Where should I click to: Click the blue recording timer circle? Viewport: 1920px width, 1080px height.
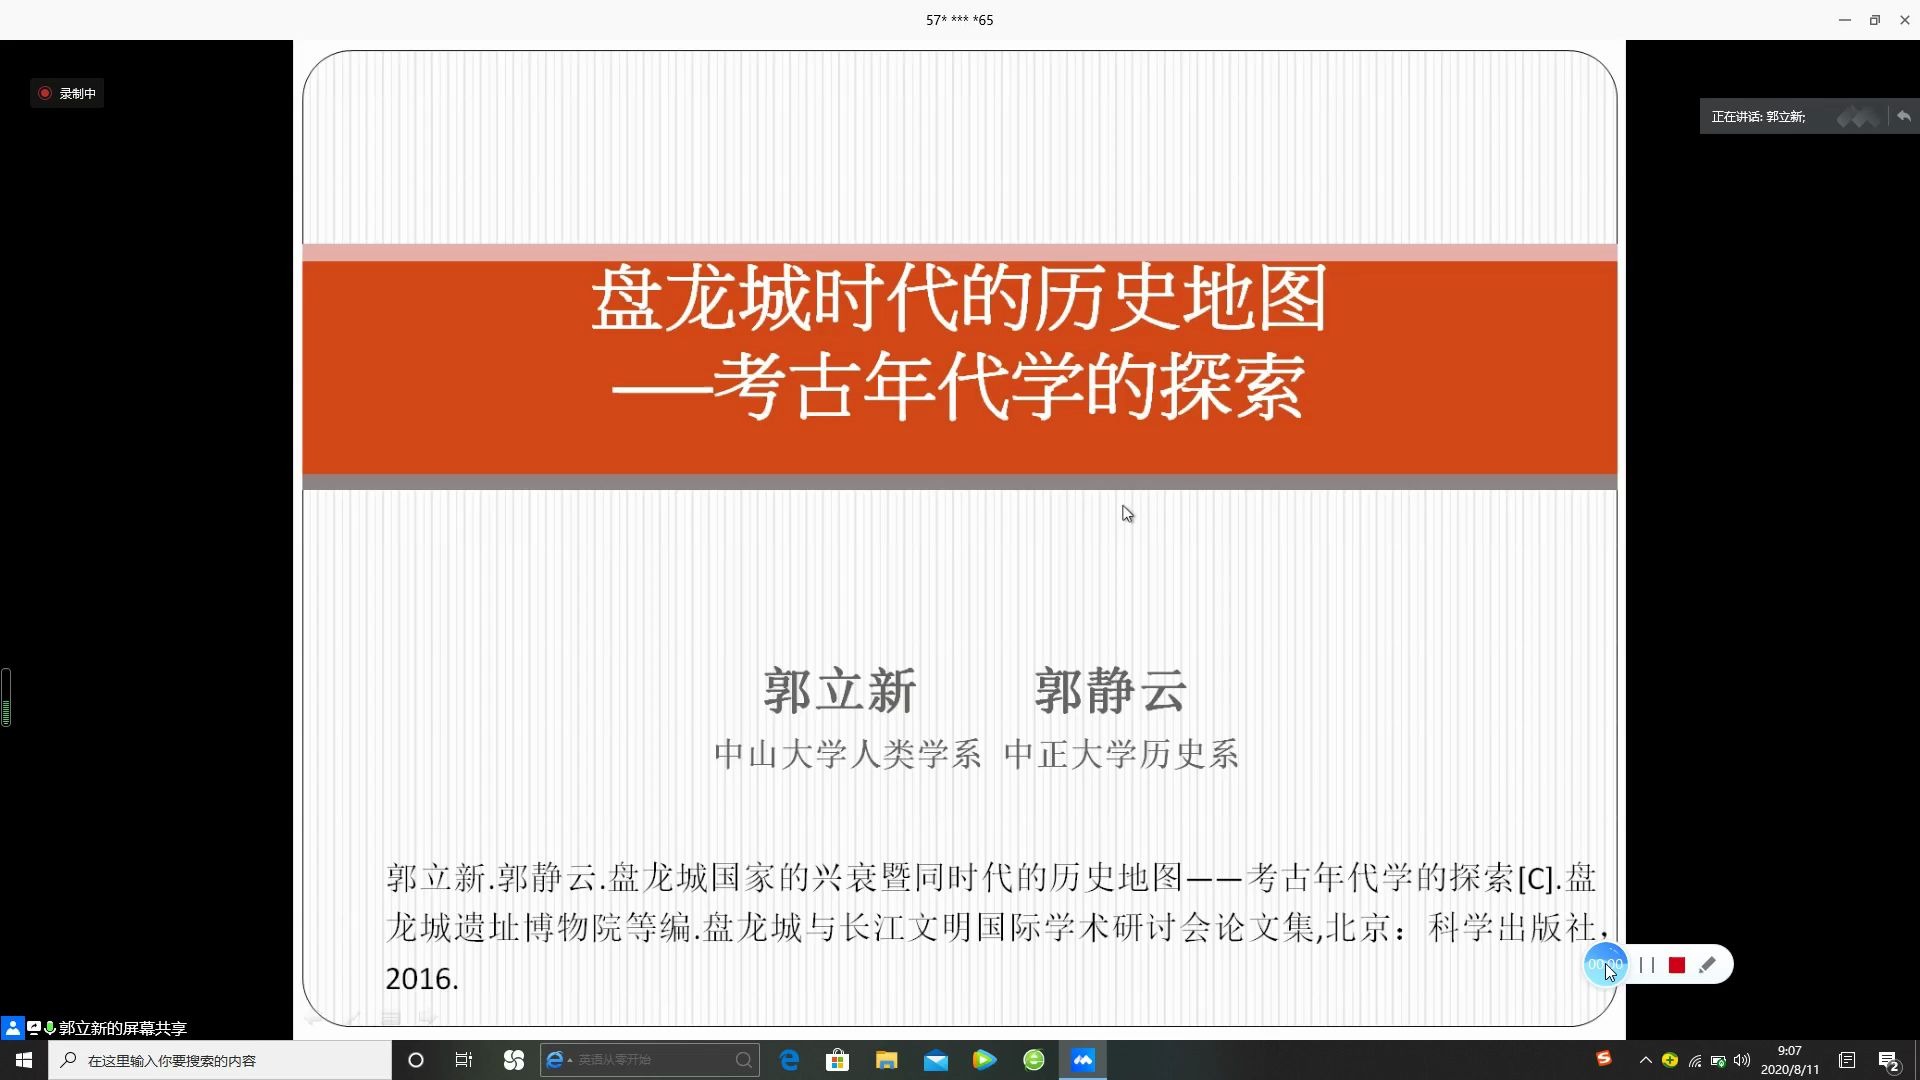[1605, 965]
